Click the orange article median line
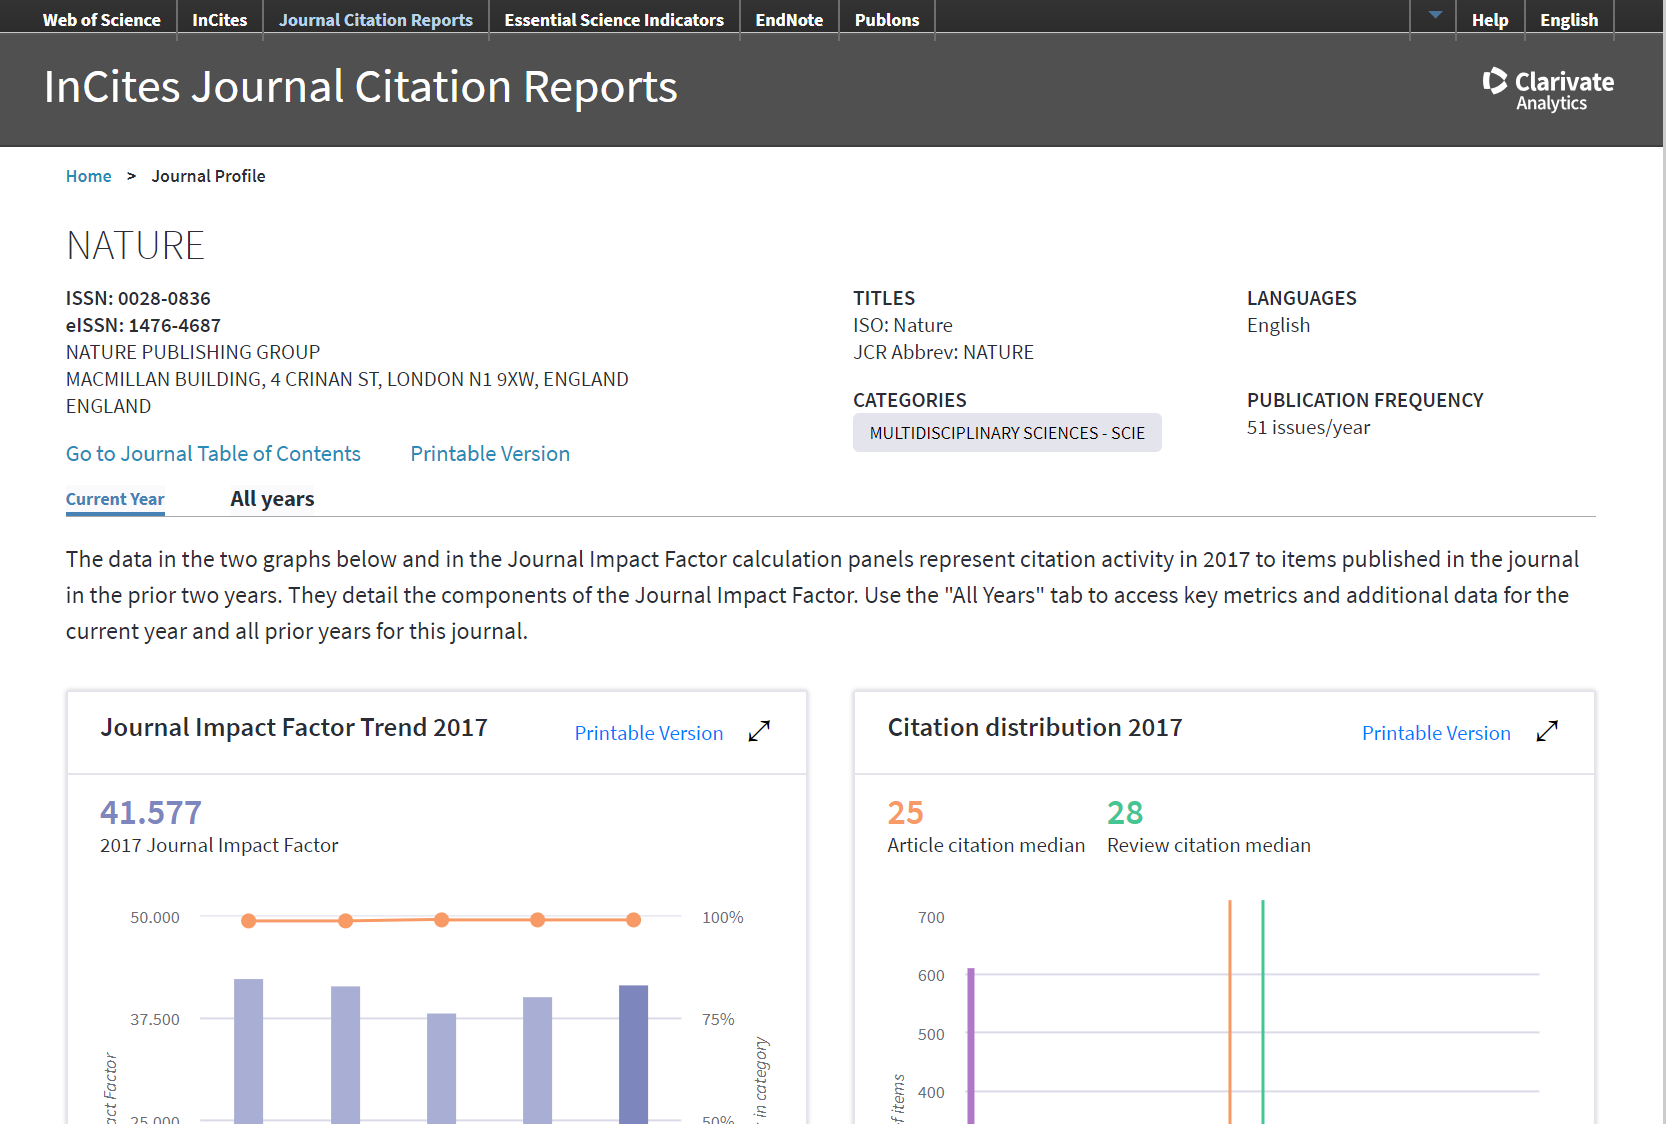The height and width of the screenshot is (1124, 1666). tap(1230, 1012)
